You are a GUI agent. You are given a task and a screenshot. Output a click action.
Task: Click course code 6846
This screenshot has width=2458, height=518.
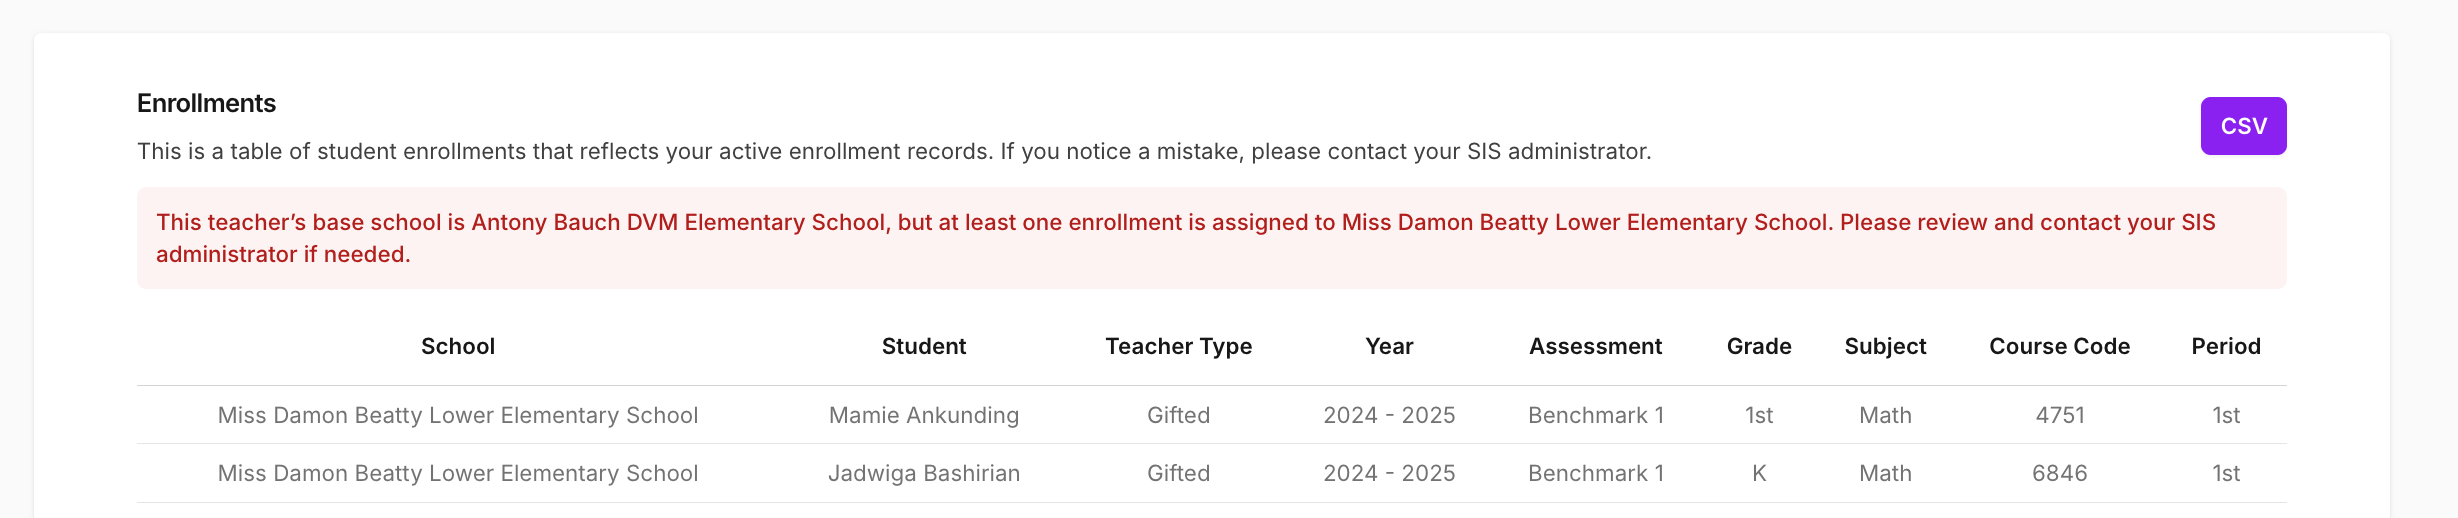pos(2059,473)
